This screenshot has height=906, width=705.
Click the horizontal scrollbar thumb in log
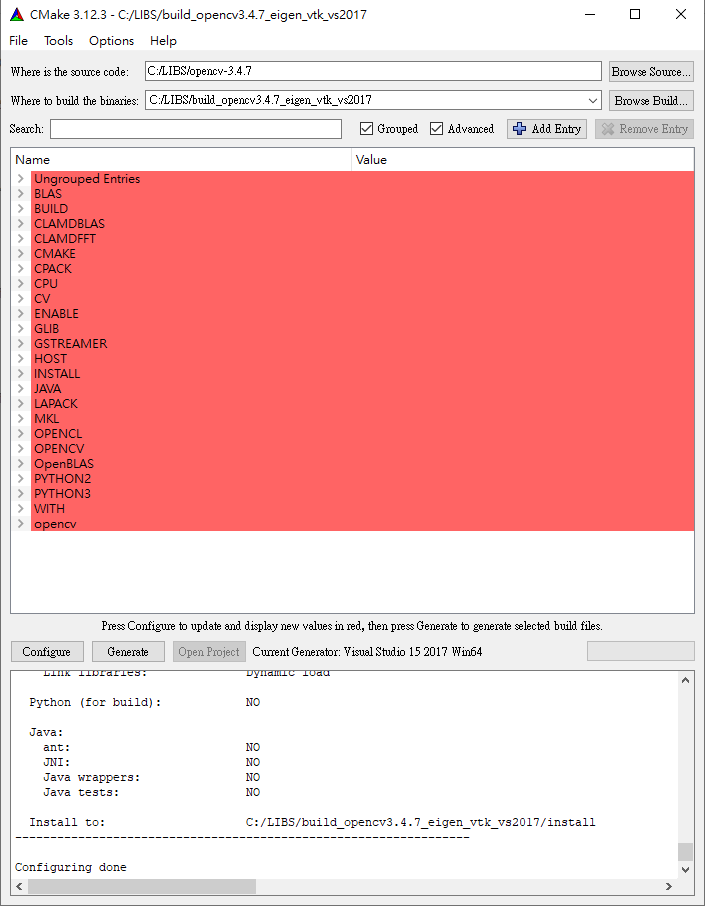click(x=142, y=886)
